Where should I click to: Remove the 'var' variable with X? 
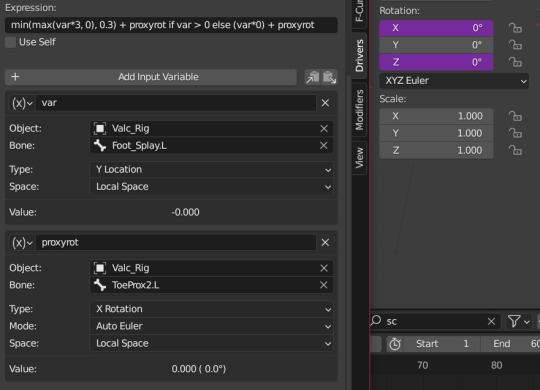(x=325, y=103)
